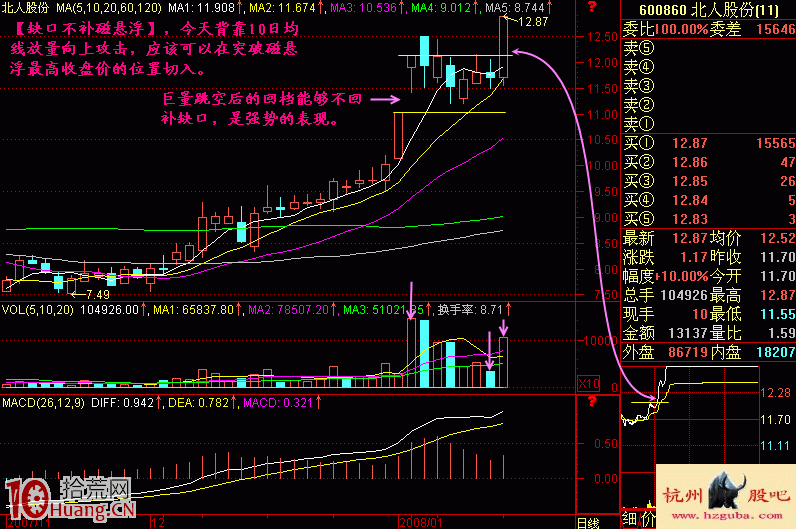
Task: Open the 细 detail tab below intraday chart
Action: click(629, 519)
